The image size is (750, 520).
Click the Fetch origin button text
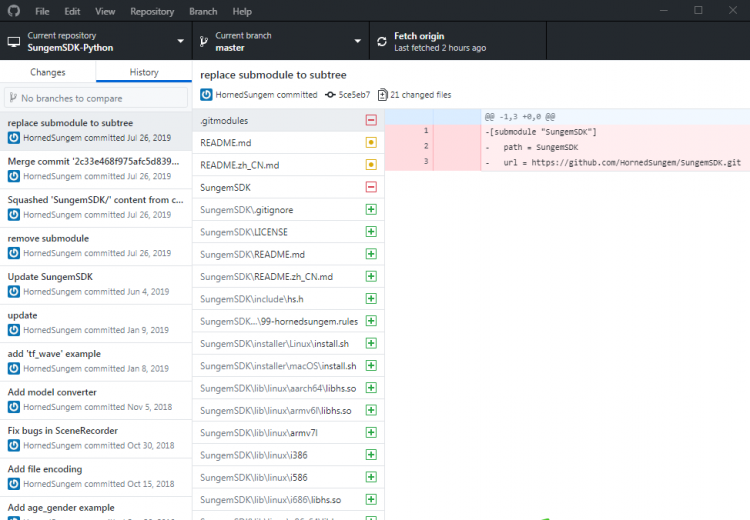[419, 36]
